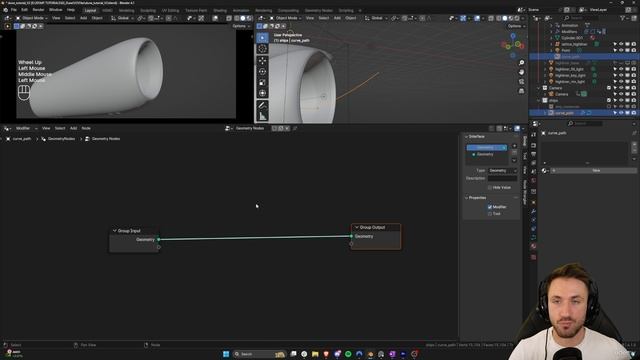Click the Blender logo in the top bar
The width and height of the screenshot is (640, 360).
(x=5, y=10)
